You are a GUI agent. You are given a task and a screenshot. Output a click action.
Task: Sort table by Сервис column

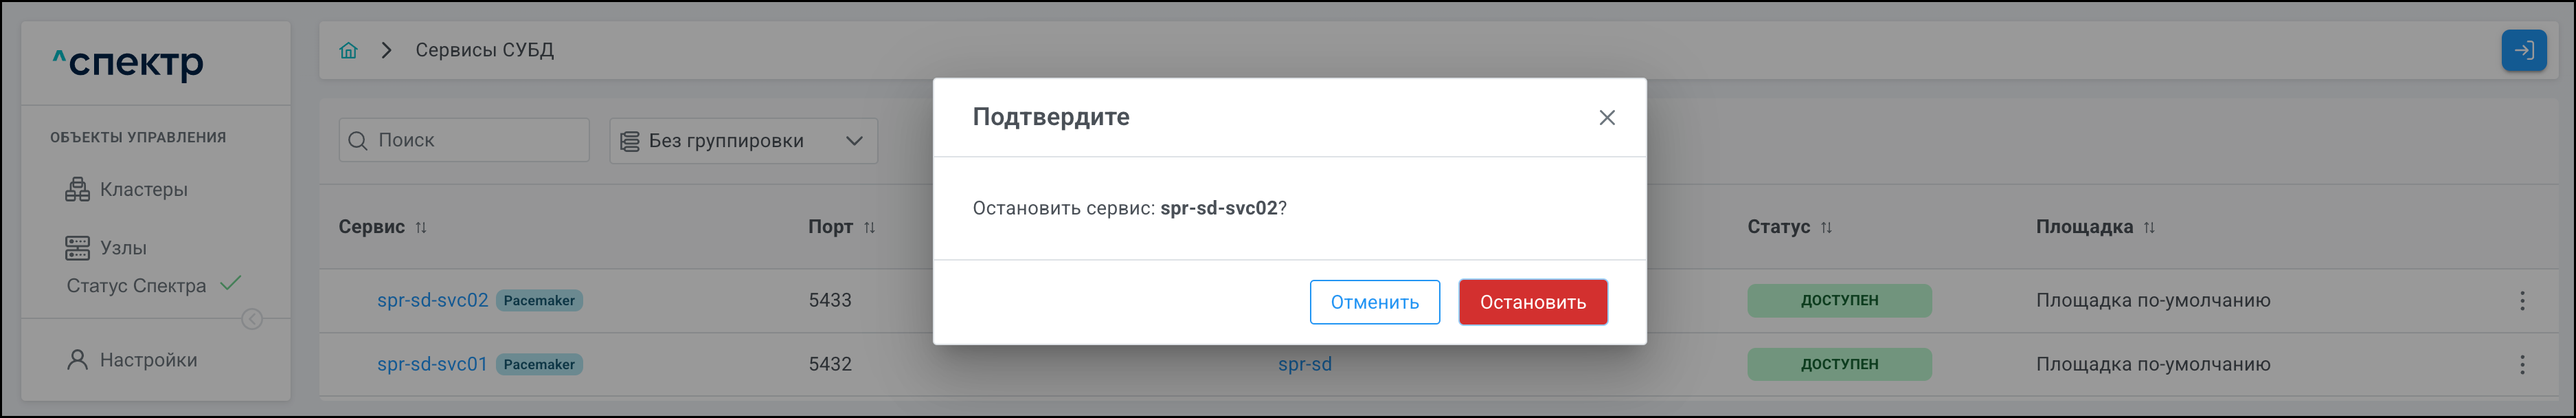click(421, 228)
